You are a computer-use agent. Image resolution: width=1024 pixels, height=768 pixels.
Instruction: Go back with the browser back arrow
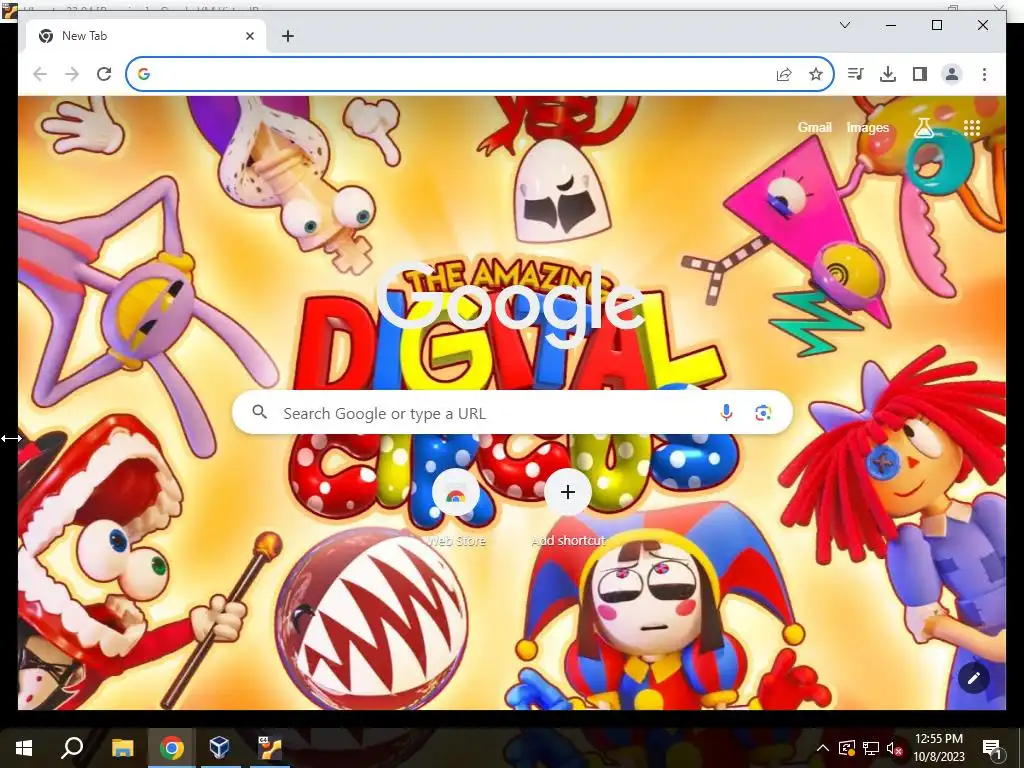[x=40, y=74]
